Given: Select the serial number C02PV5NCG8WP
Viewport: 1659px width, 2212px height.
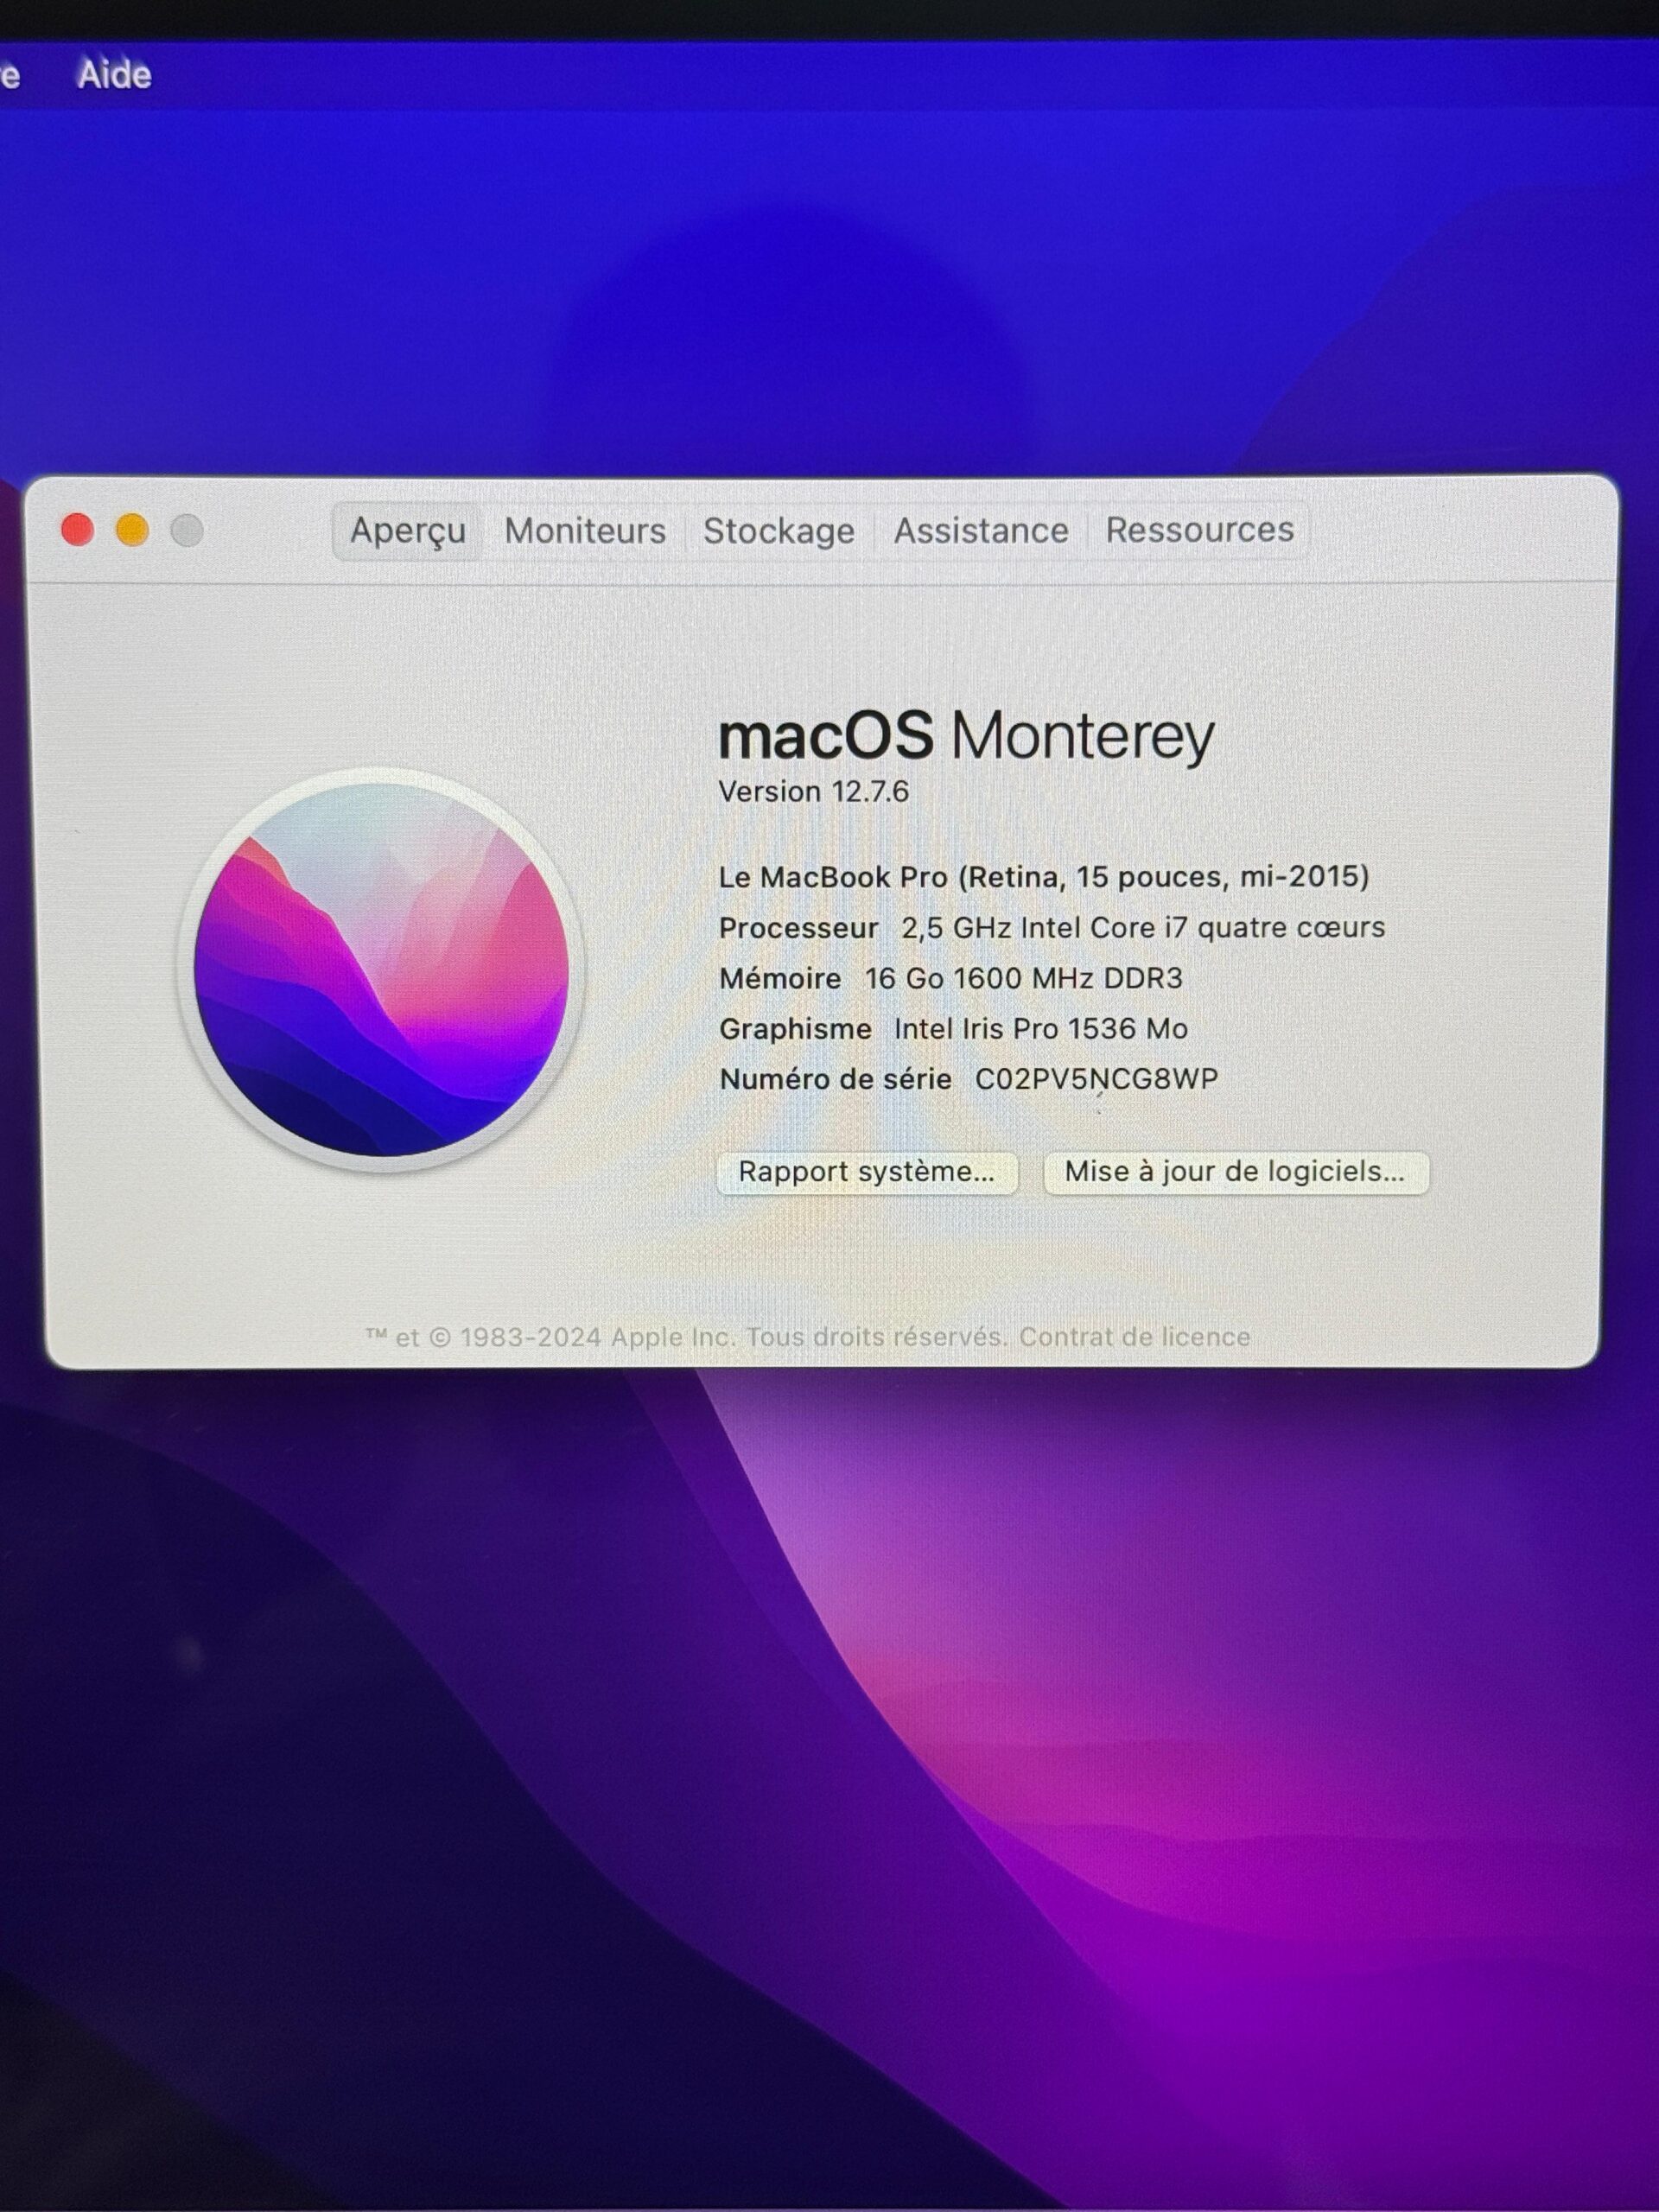Looking at the screenshot, I should point(1096,1079).
